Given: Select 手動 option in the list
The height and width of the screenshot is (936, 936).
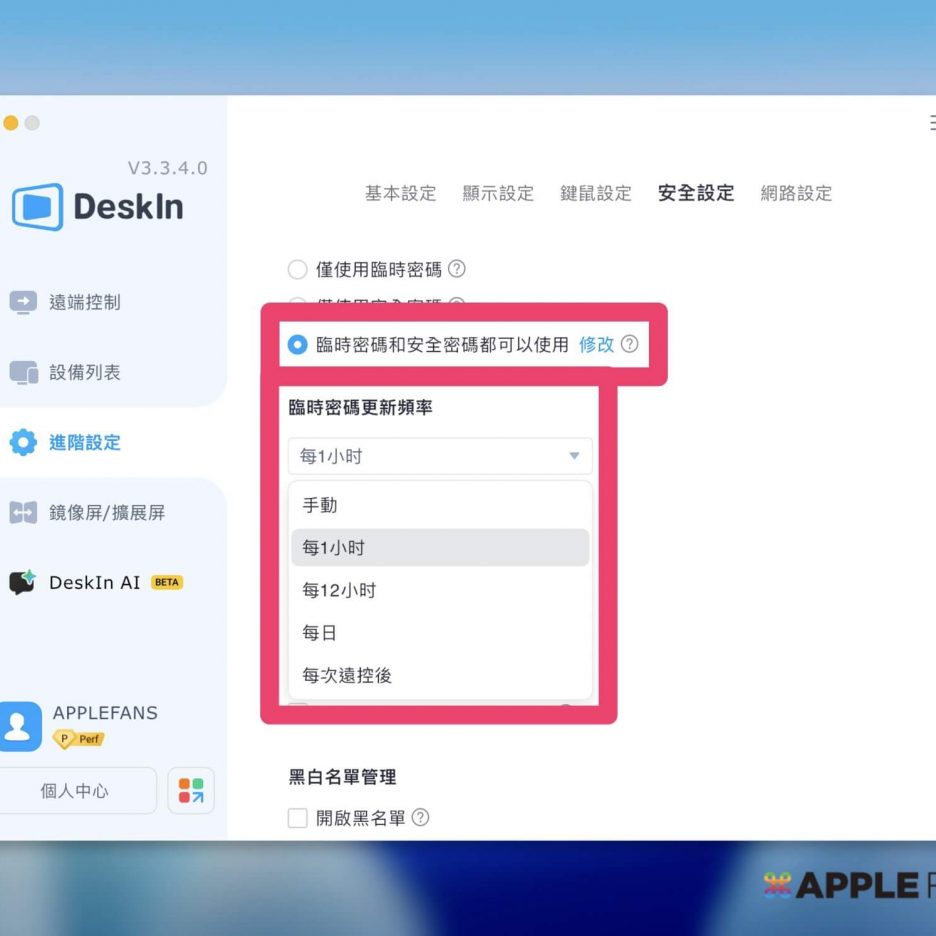Looking at the screenshot, I should coord(320,506).
